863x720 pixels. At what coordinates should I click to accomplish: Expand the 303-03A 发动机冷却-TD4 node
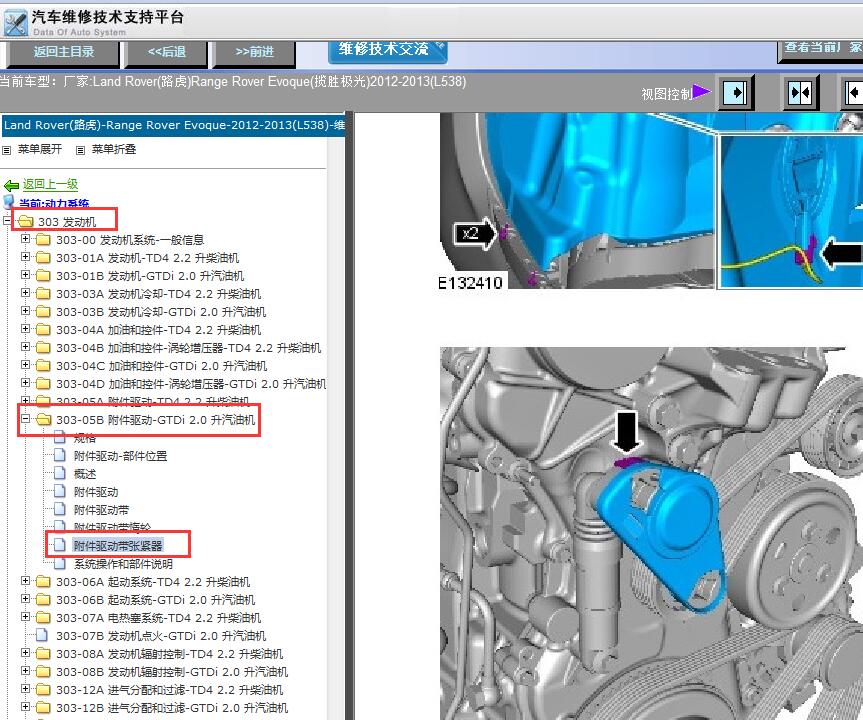[25, 293]
